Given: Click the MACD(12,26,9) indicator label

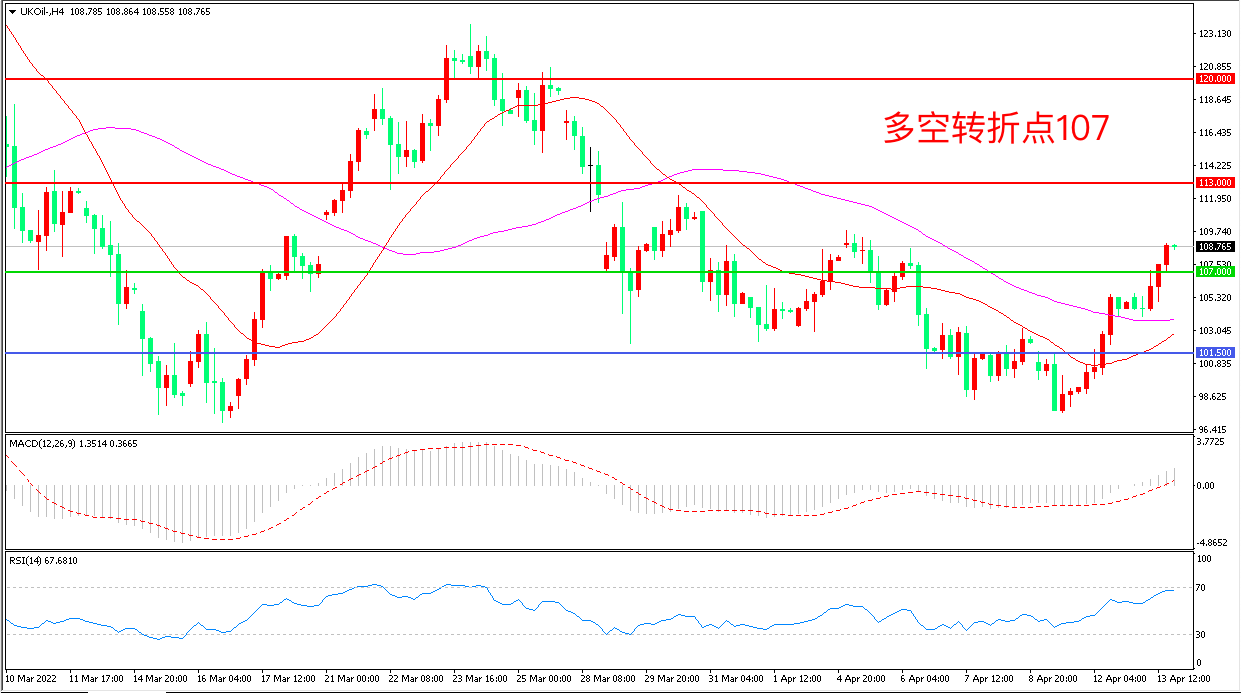Looking at the screenshot, I should [x=52, y=442].
